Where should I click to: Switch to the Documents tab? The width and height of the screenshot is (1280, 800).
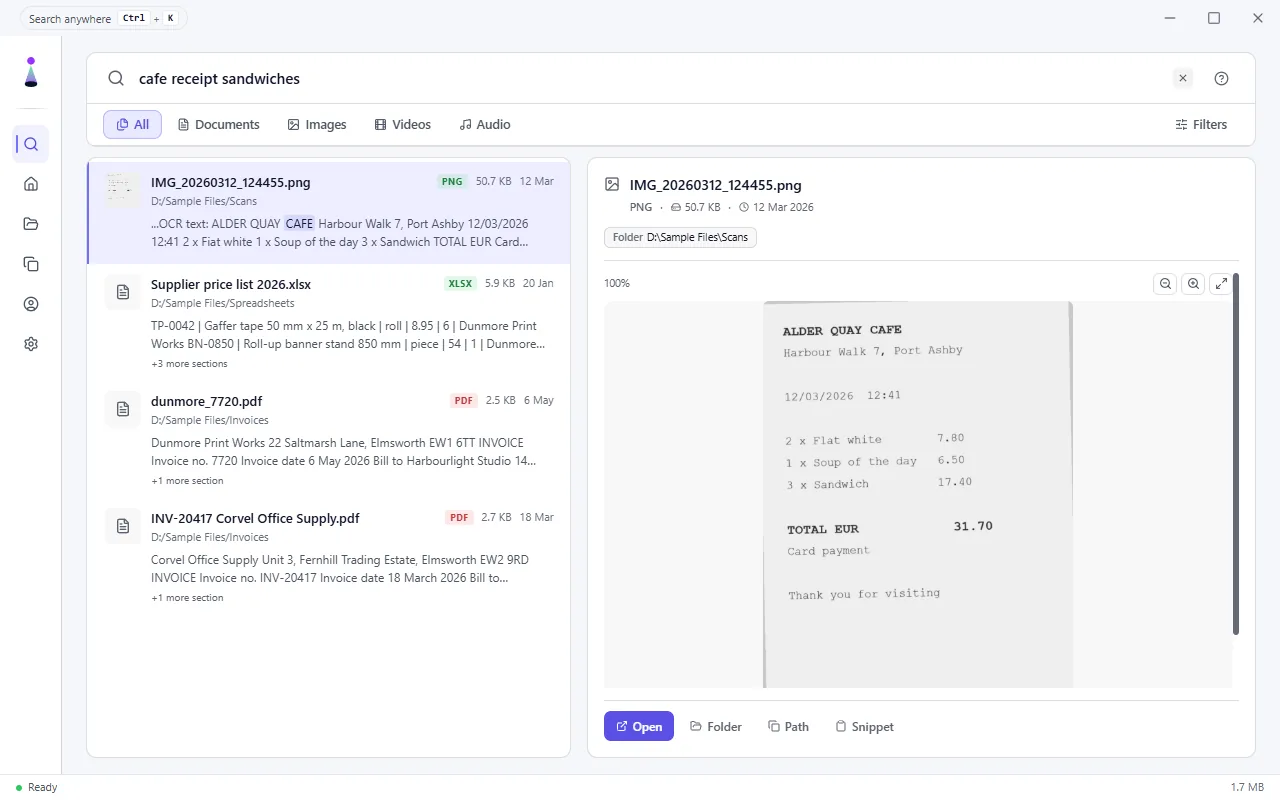[x=219, y=125]
